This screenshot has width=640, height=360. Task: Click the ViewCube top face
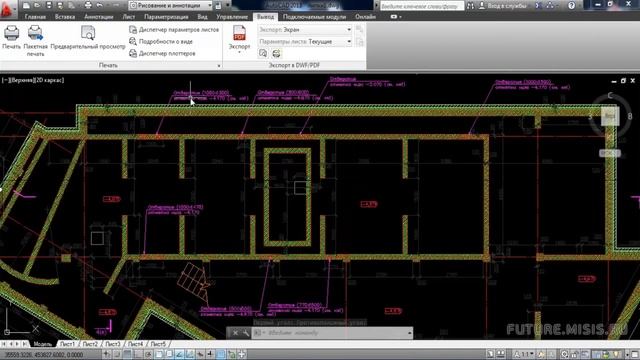click(610, 116)
